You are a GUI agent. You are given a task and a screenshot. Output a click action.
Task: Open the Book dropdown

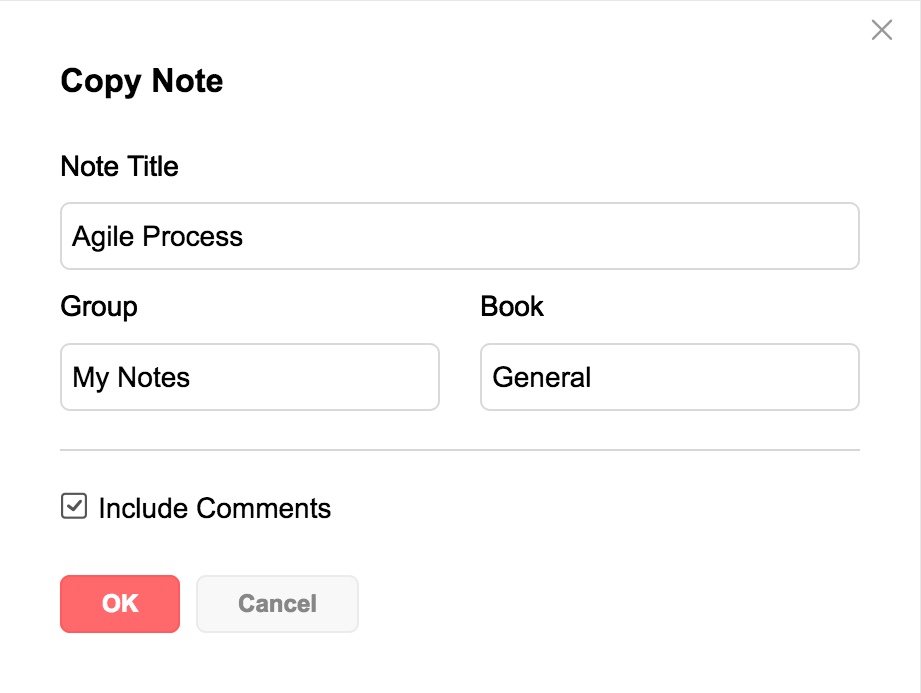(x=670, y=377)
